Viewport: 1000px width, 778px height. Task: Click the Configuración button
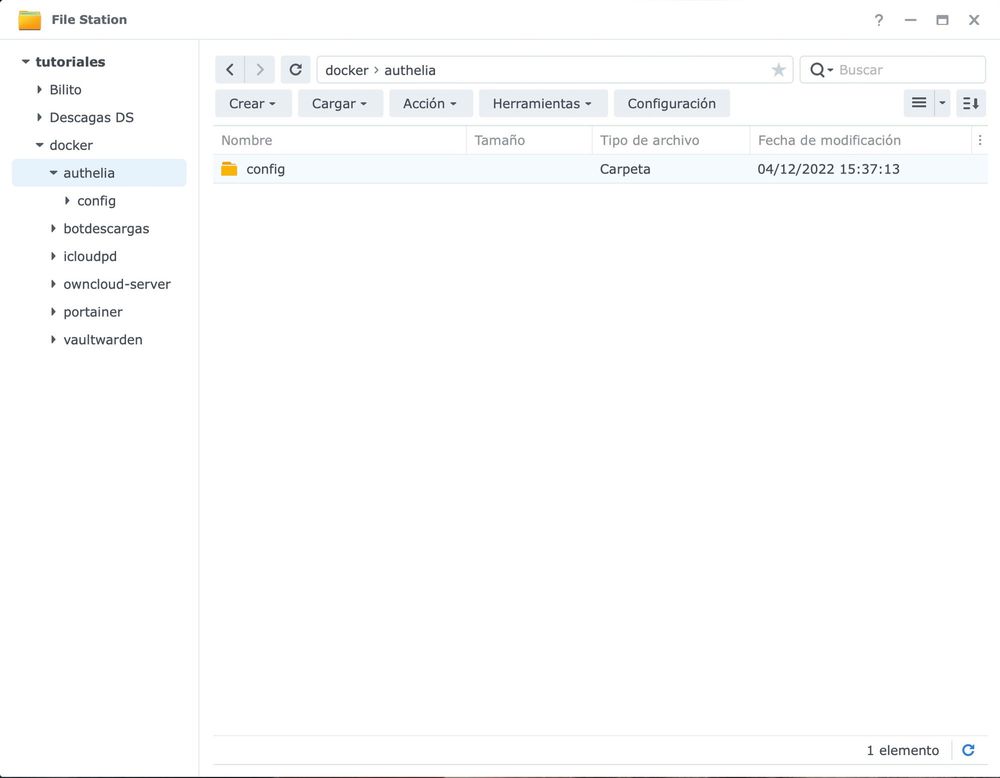coord(671,102)
